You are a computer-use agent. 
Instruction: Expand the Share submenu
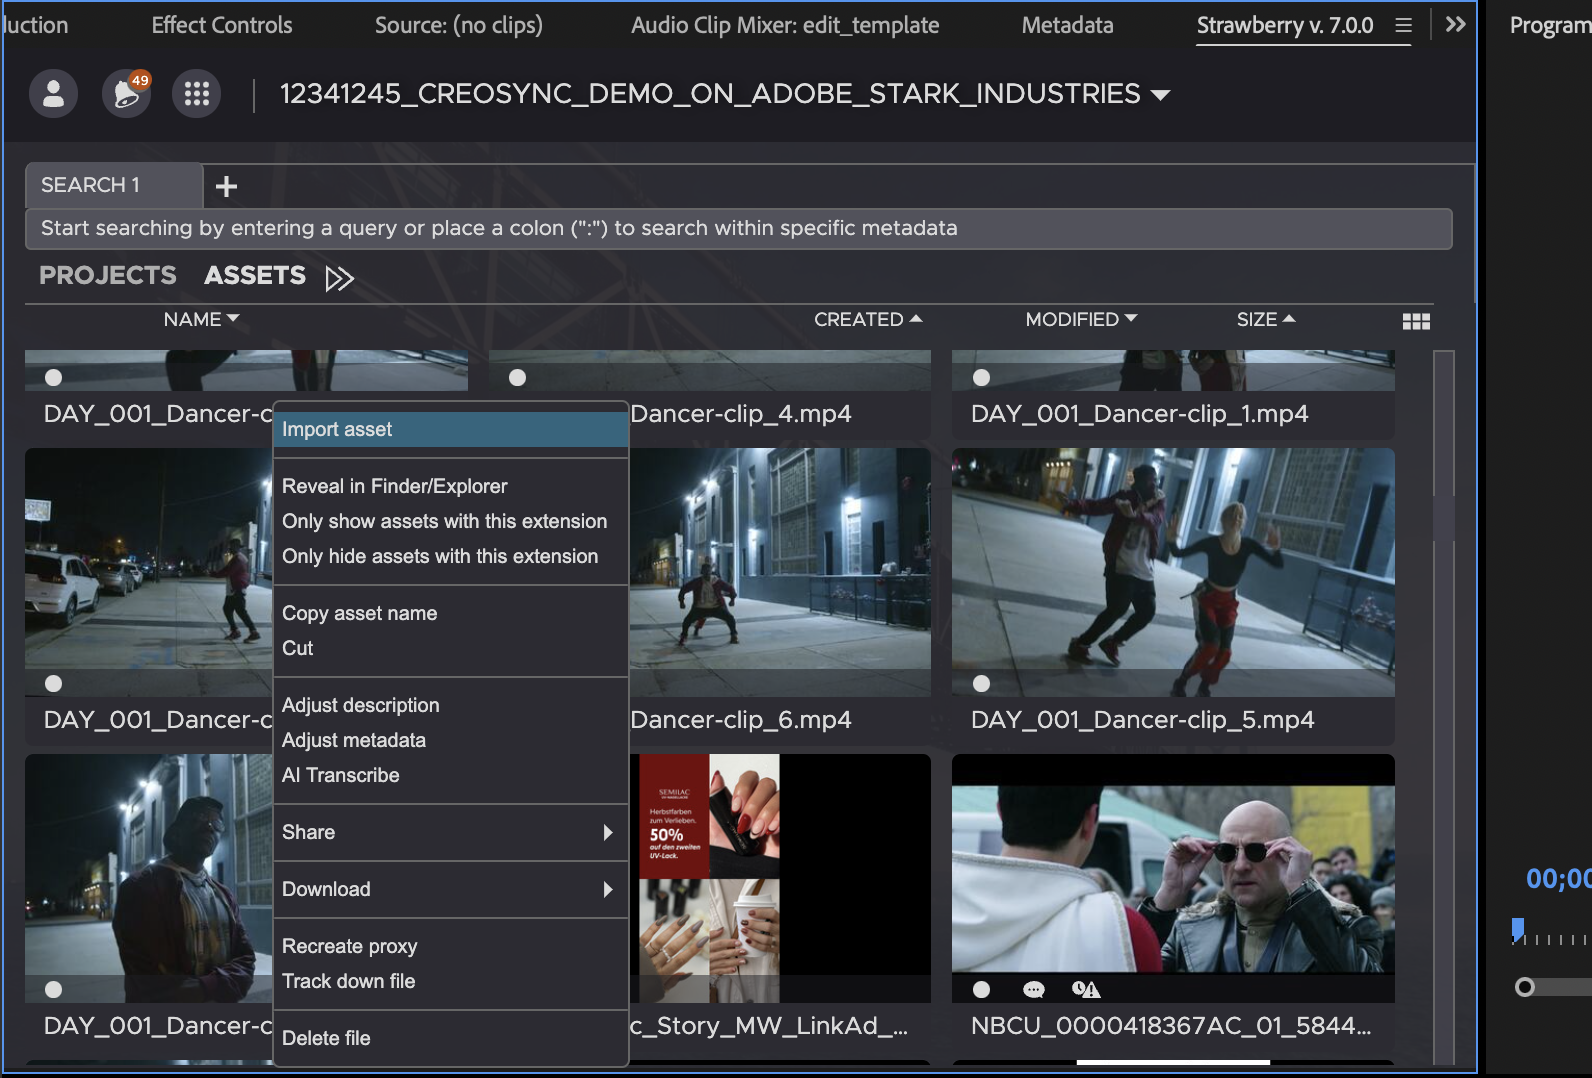tap(450, 832)
